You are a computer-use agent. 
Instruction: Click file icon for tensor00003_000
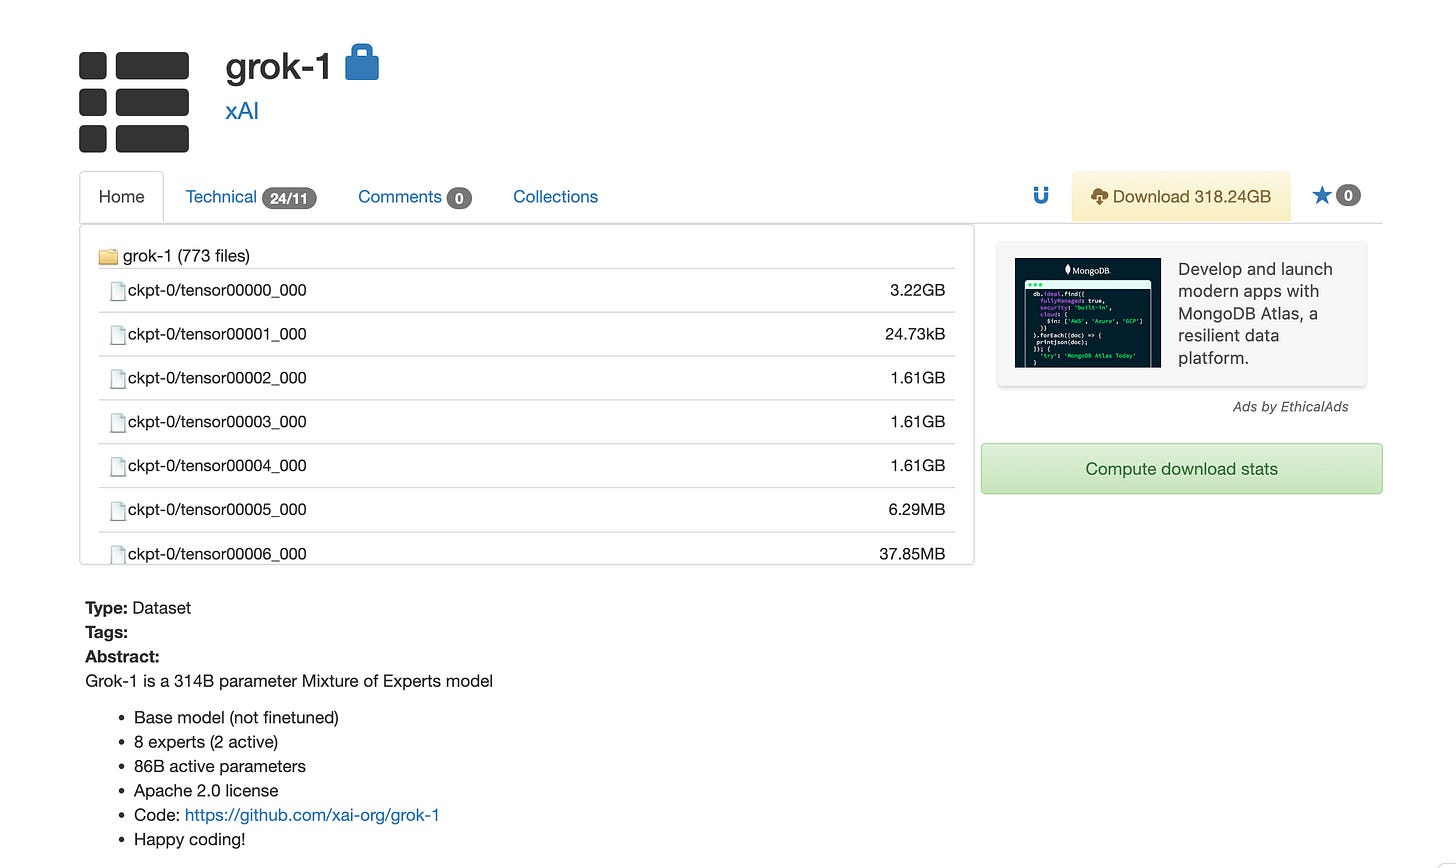coord(118,423)
